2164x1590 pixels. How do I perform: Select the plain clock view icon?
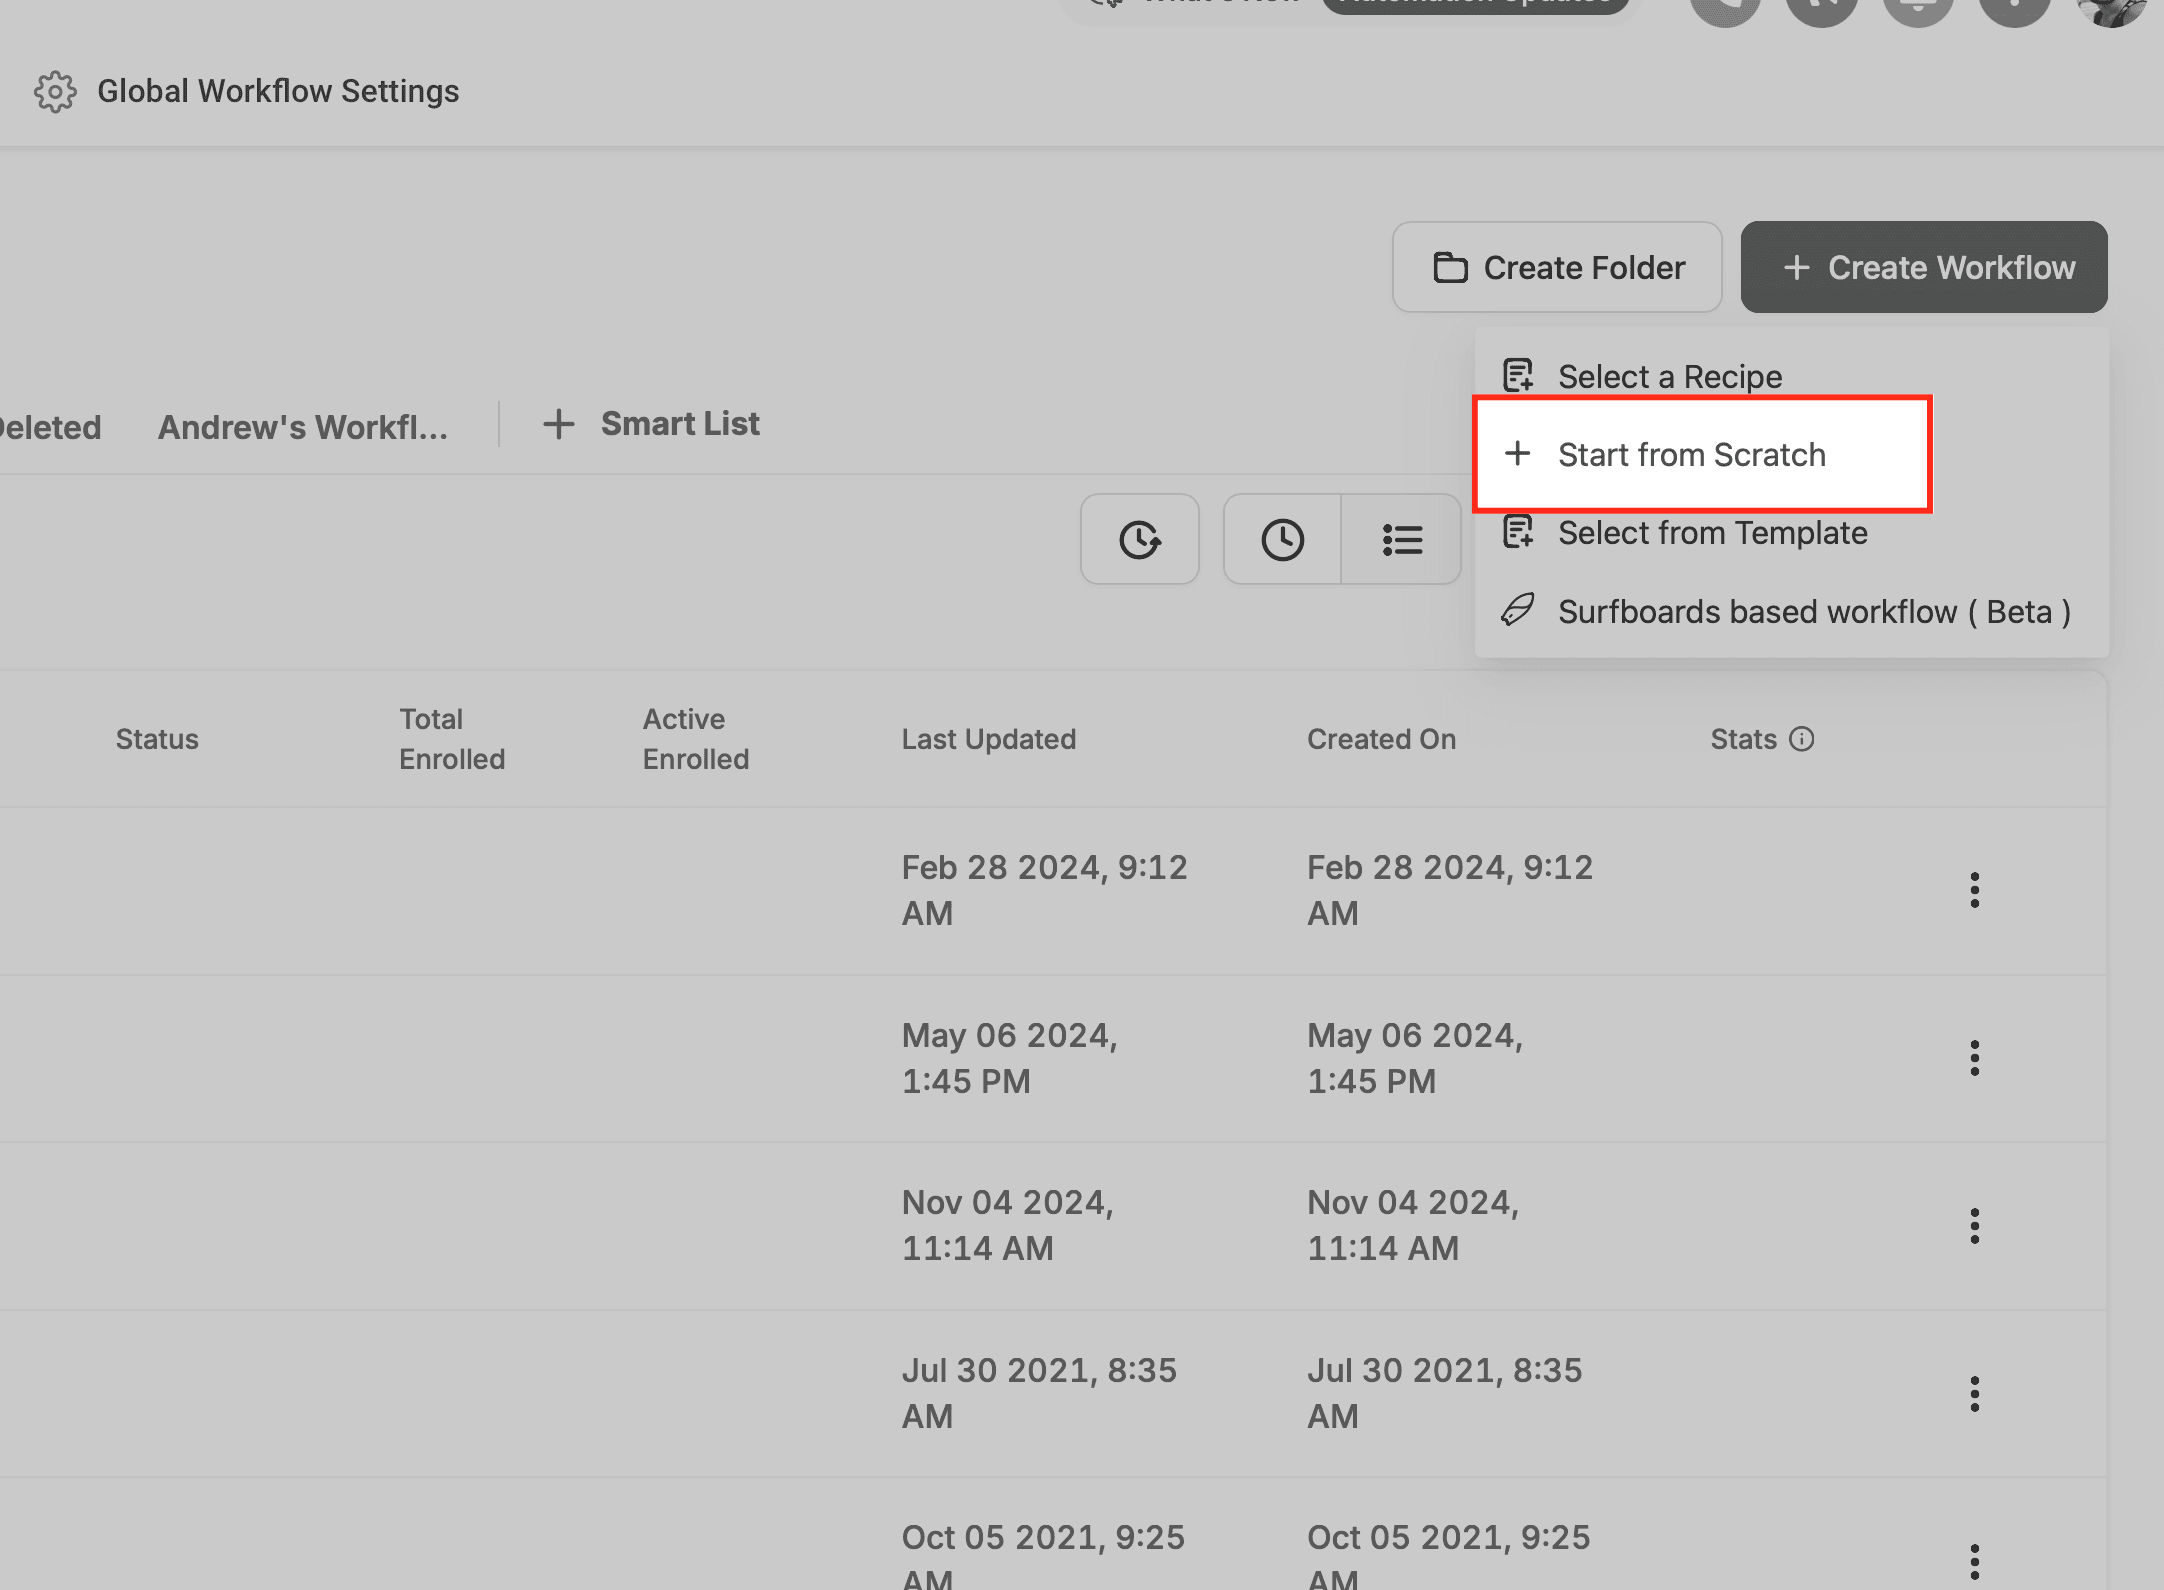(1282, 540)
